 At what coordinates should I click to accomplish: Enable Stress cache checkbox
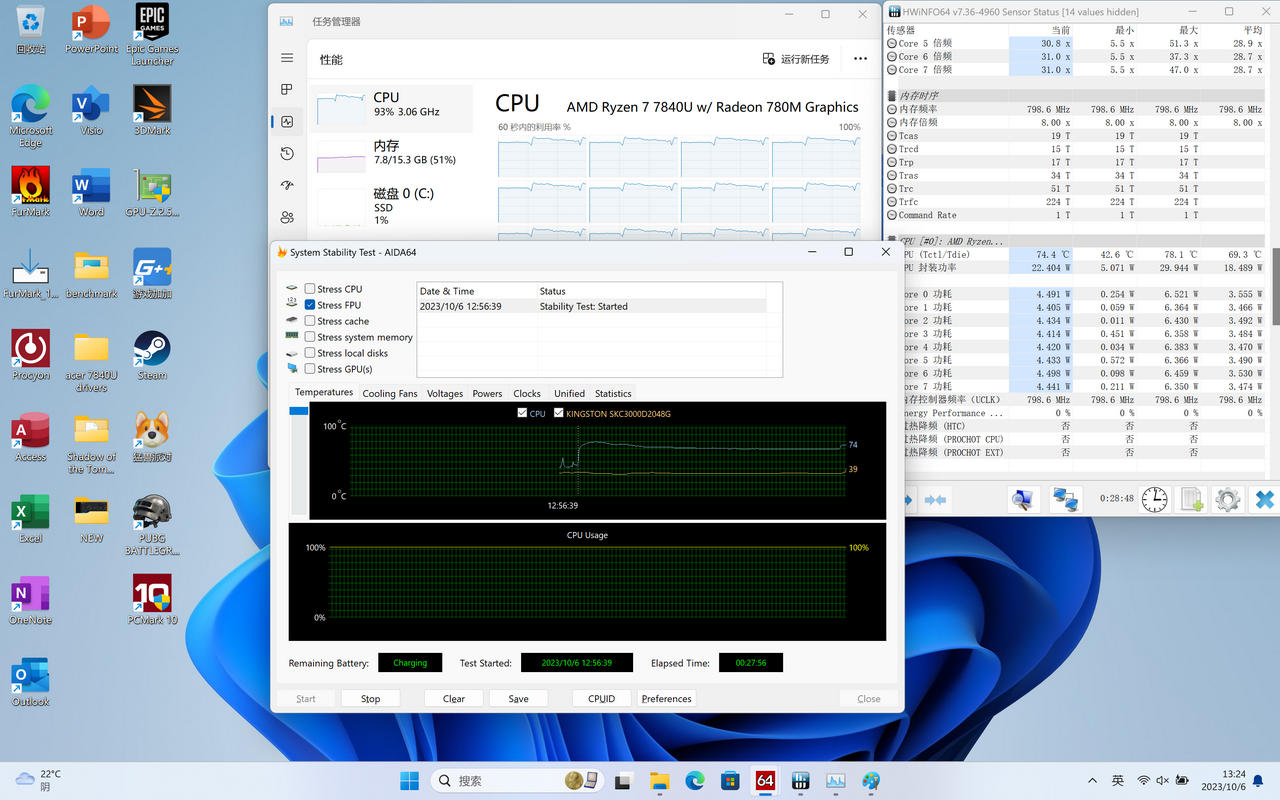tap(310, 321)
